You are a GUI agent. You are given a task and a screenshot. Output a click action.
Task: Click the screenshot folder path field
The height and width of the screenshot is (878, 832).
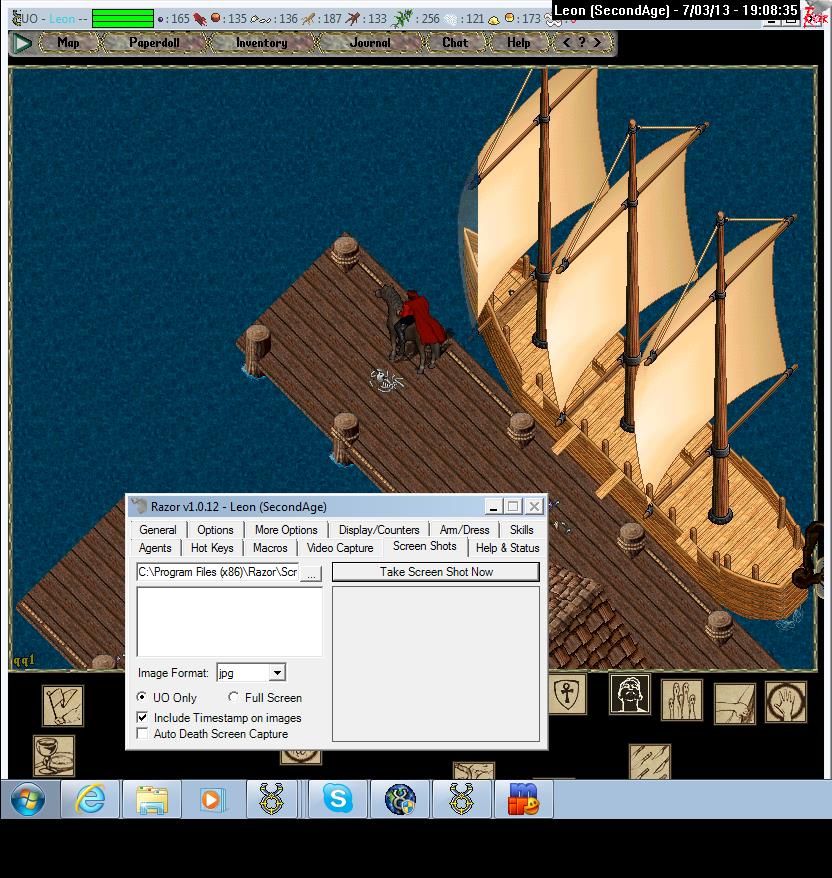[x=217, y=573]
